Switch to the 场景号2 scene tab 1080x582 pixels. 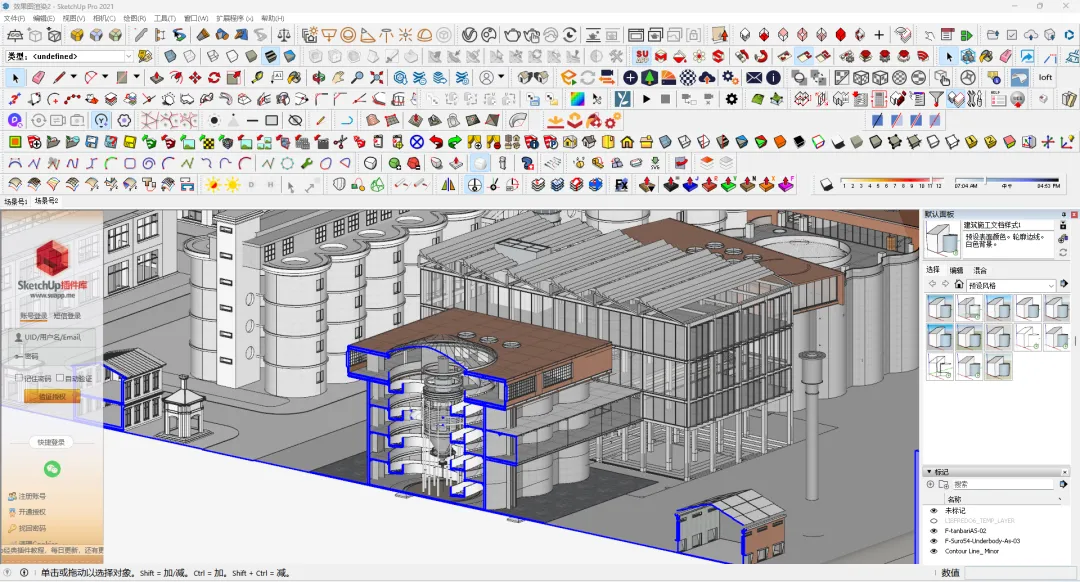point(47,201)
